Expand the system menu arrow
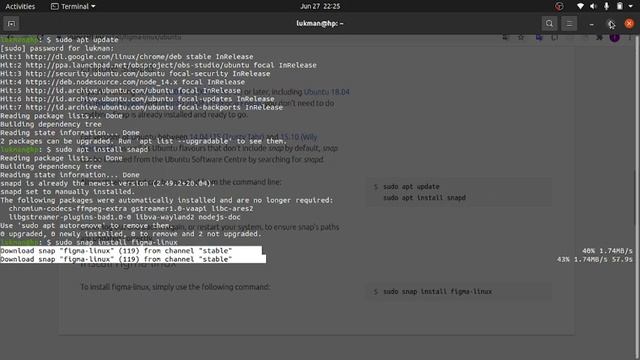The width and height of the screenshot is (640, 360). point(631,7)
